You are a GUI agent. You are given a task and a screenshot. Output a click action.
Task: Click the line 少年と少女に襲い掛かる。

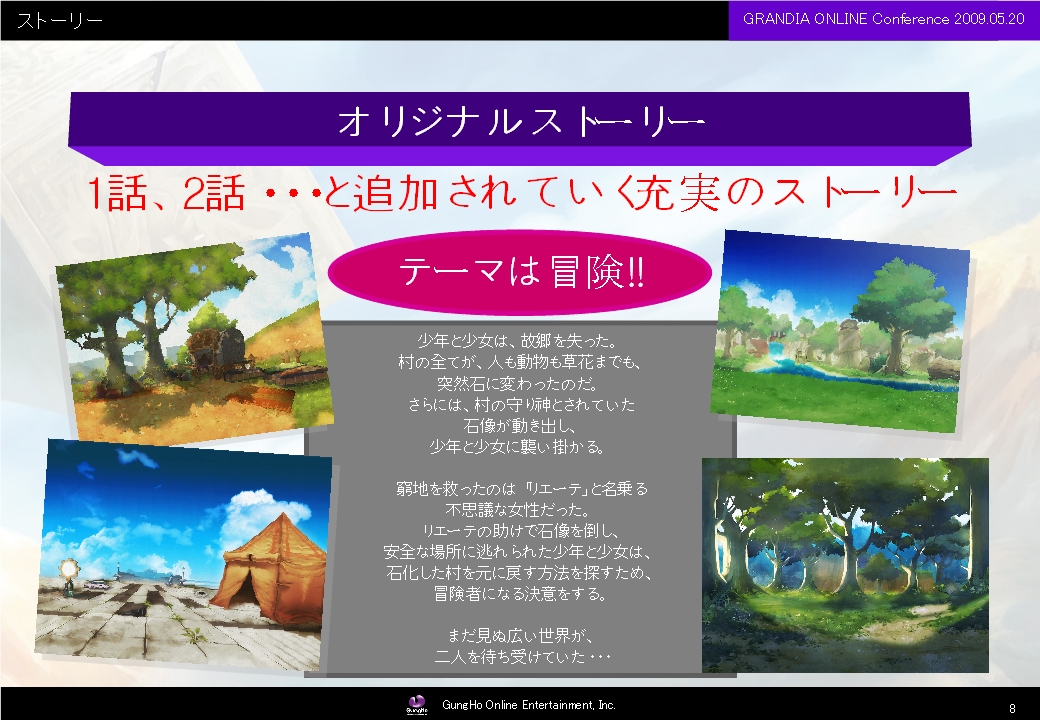point(517,447)
